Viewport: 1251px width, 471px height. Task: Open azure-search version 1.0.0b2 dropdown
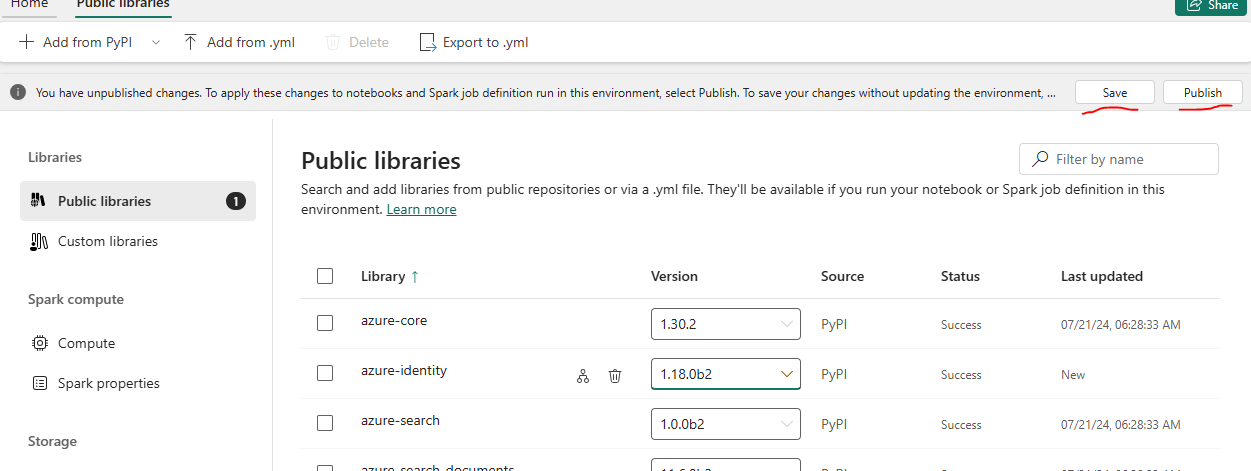click(726, 424)
